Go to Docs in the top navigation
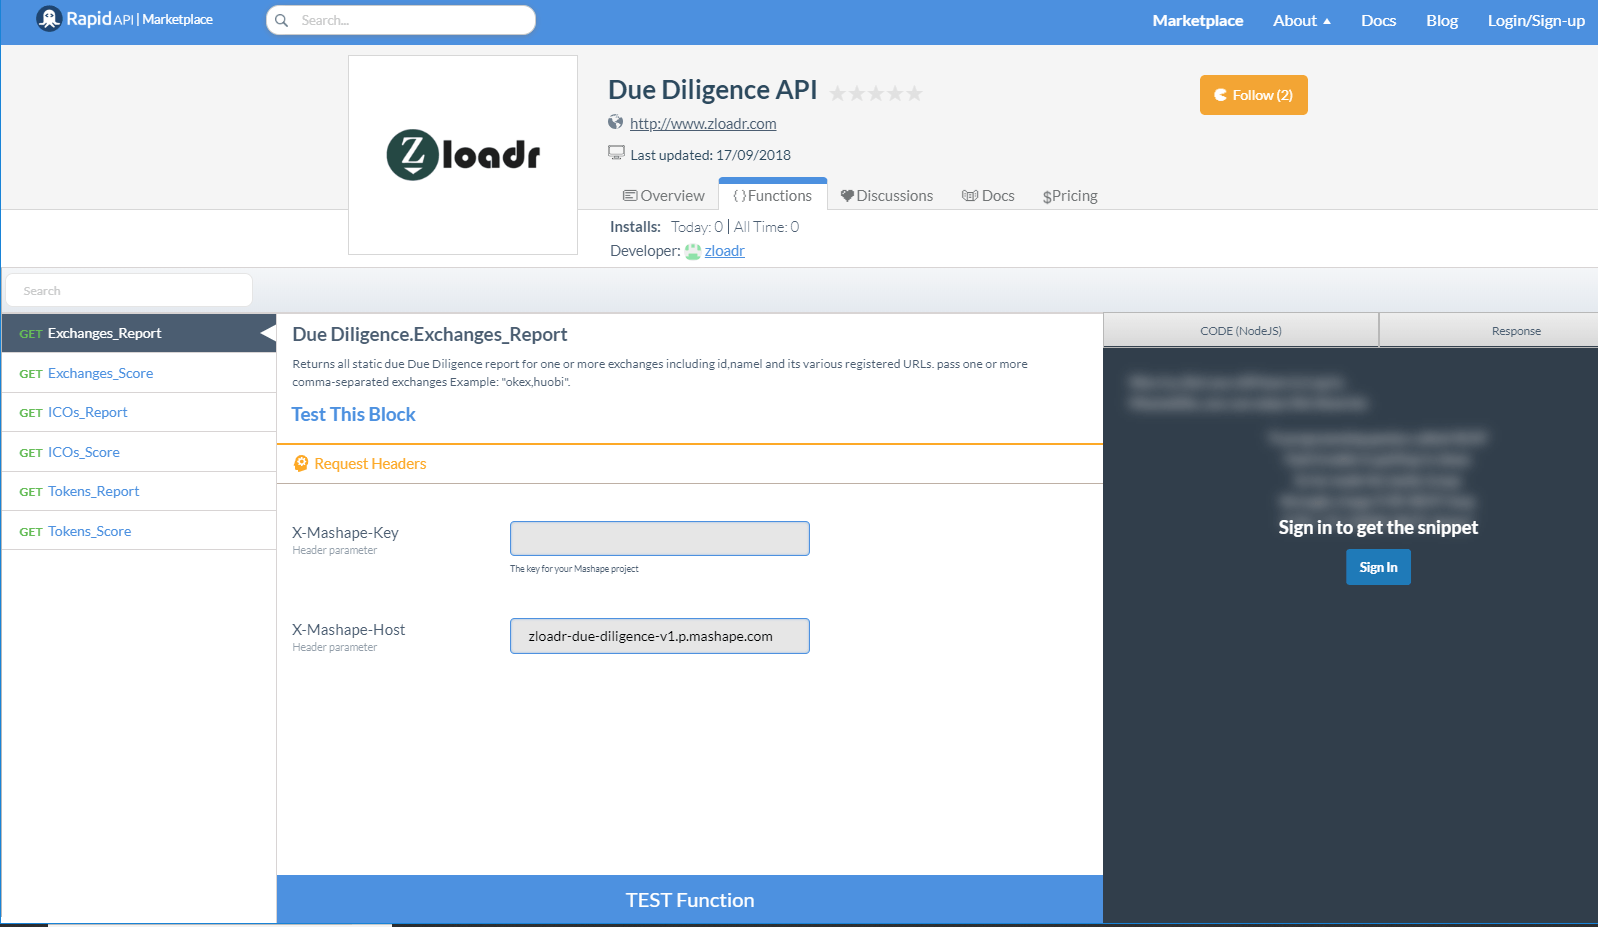The height and width of the screenshot is (927, 1598). coord(1378,20)
